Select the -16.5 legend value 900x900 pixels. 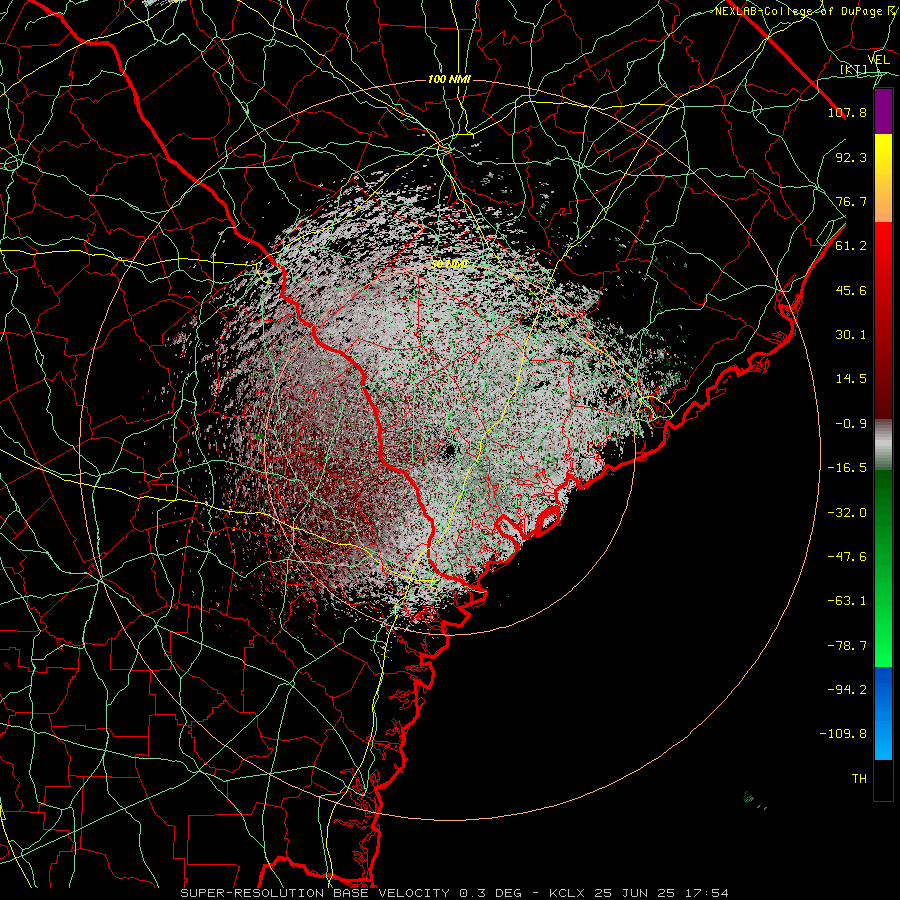point(847,468)
